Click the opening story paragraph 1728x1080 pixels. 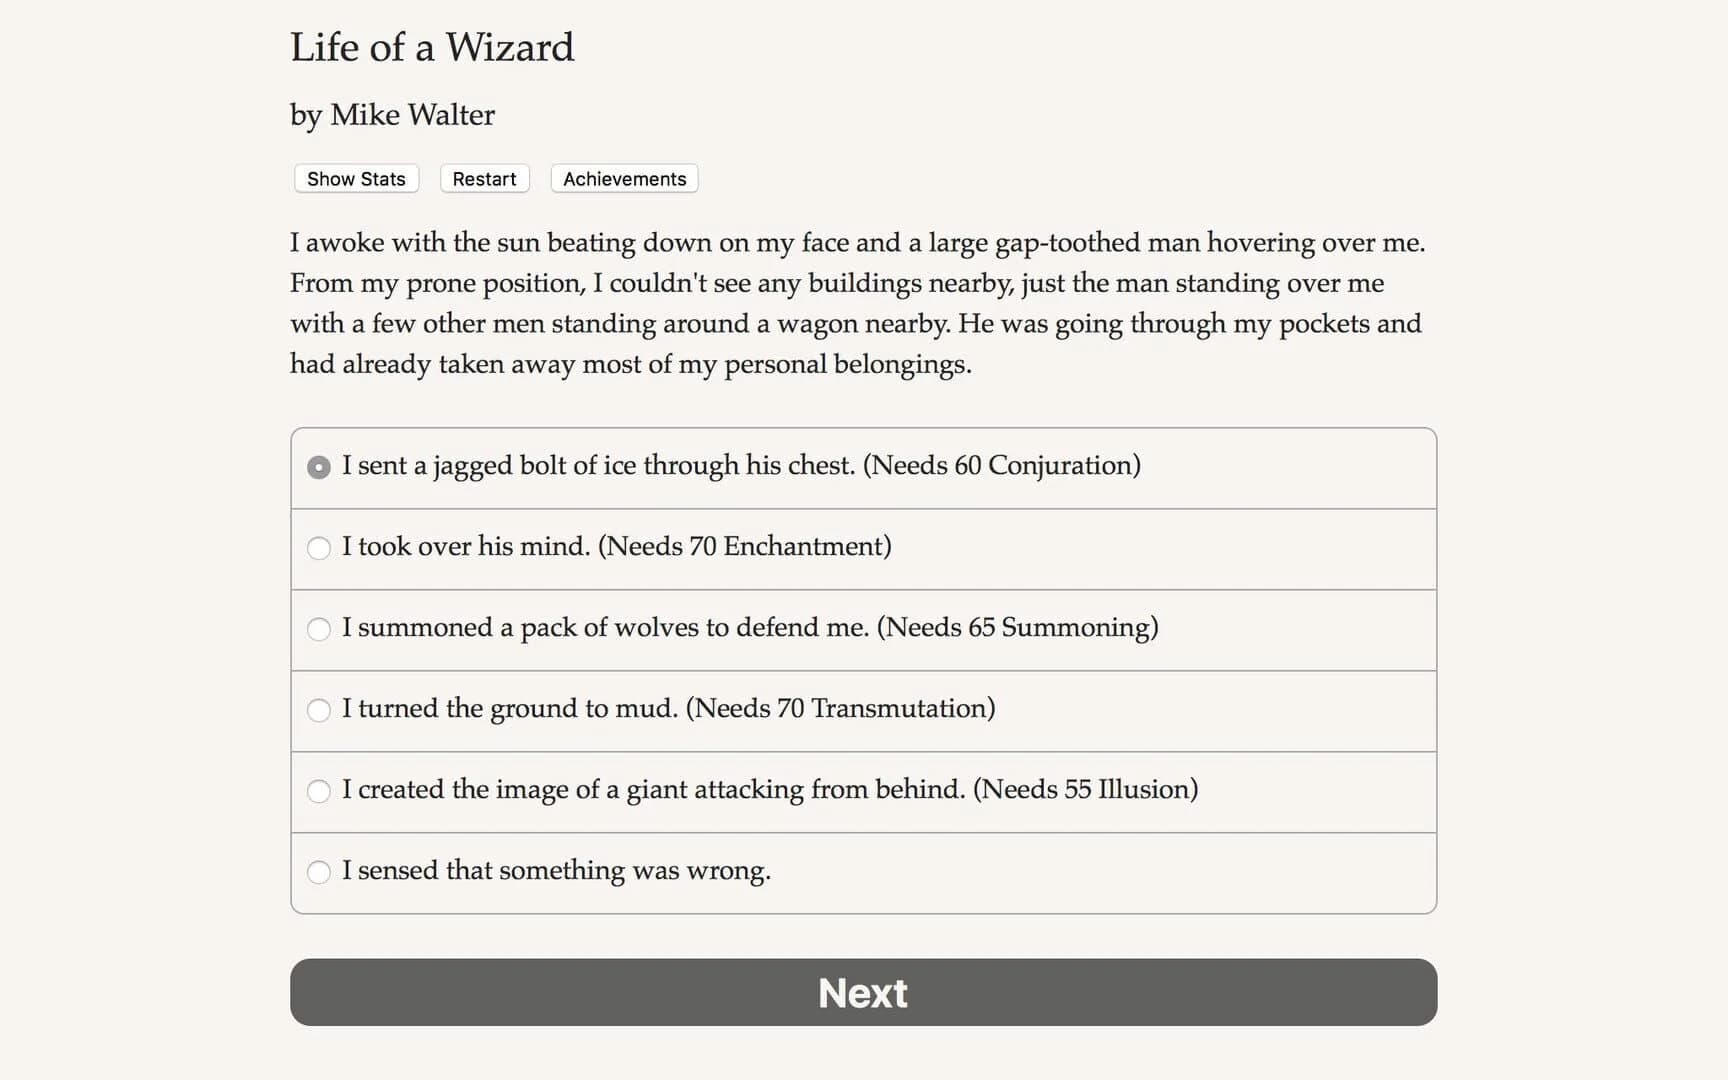coord(856,302)
